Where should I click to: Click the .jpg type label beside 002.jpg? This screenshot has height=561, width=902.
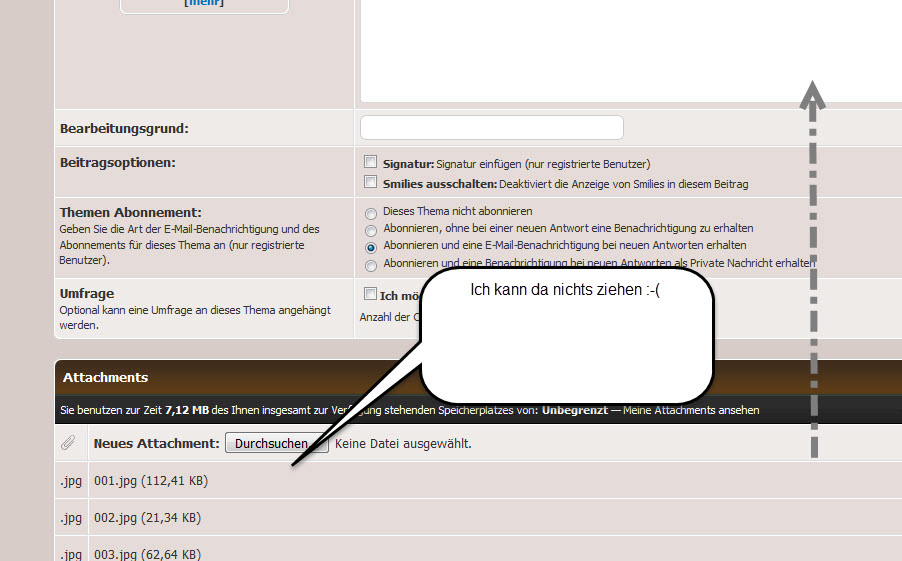tap(70, 518)
